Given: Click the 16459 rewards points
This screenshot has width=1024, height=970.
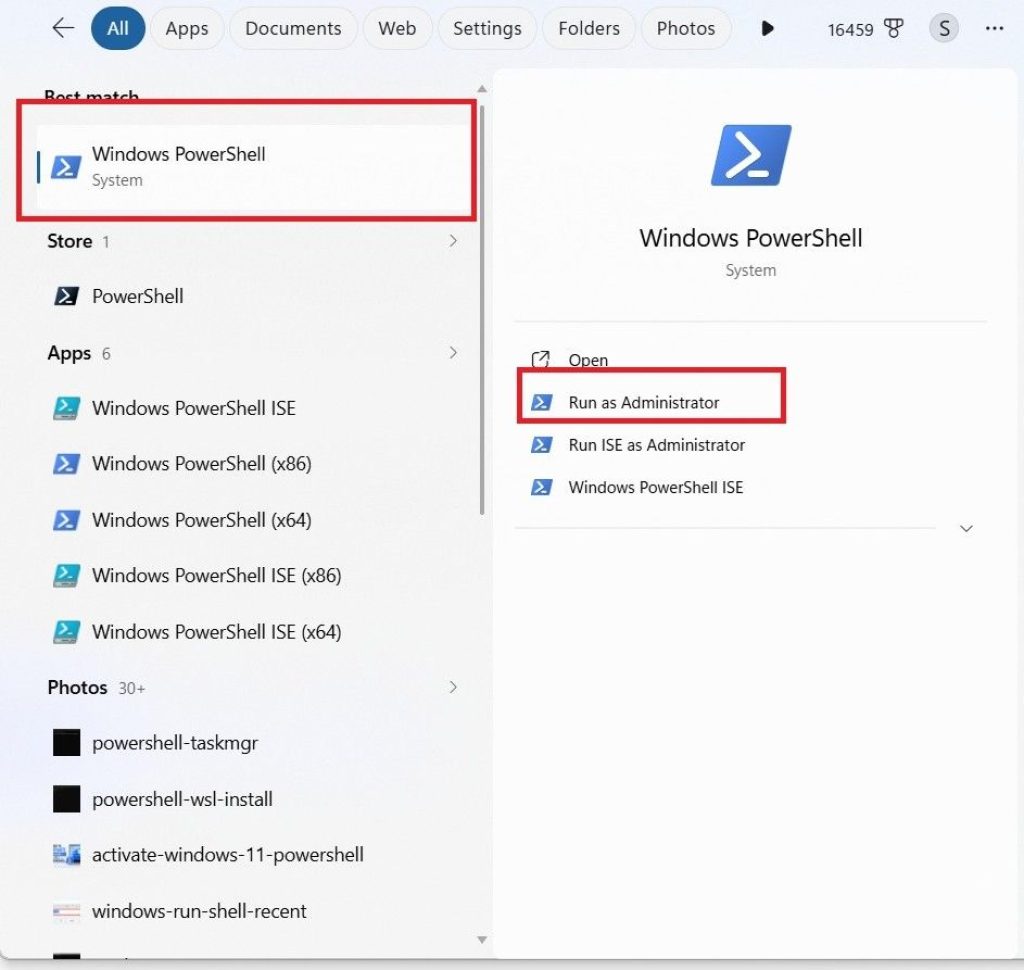Looking at the screenshot, I should (850, 29).
